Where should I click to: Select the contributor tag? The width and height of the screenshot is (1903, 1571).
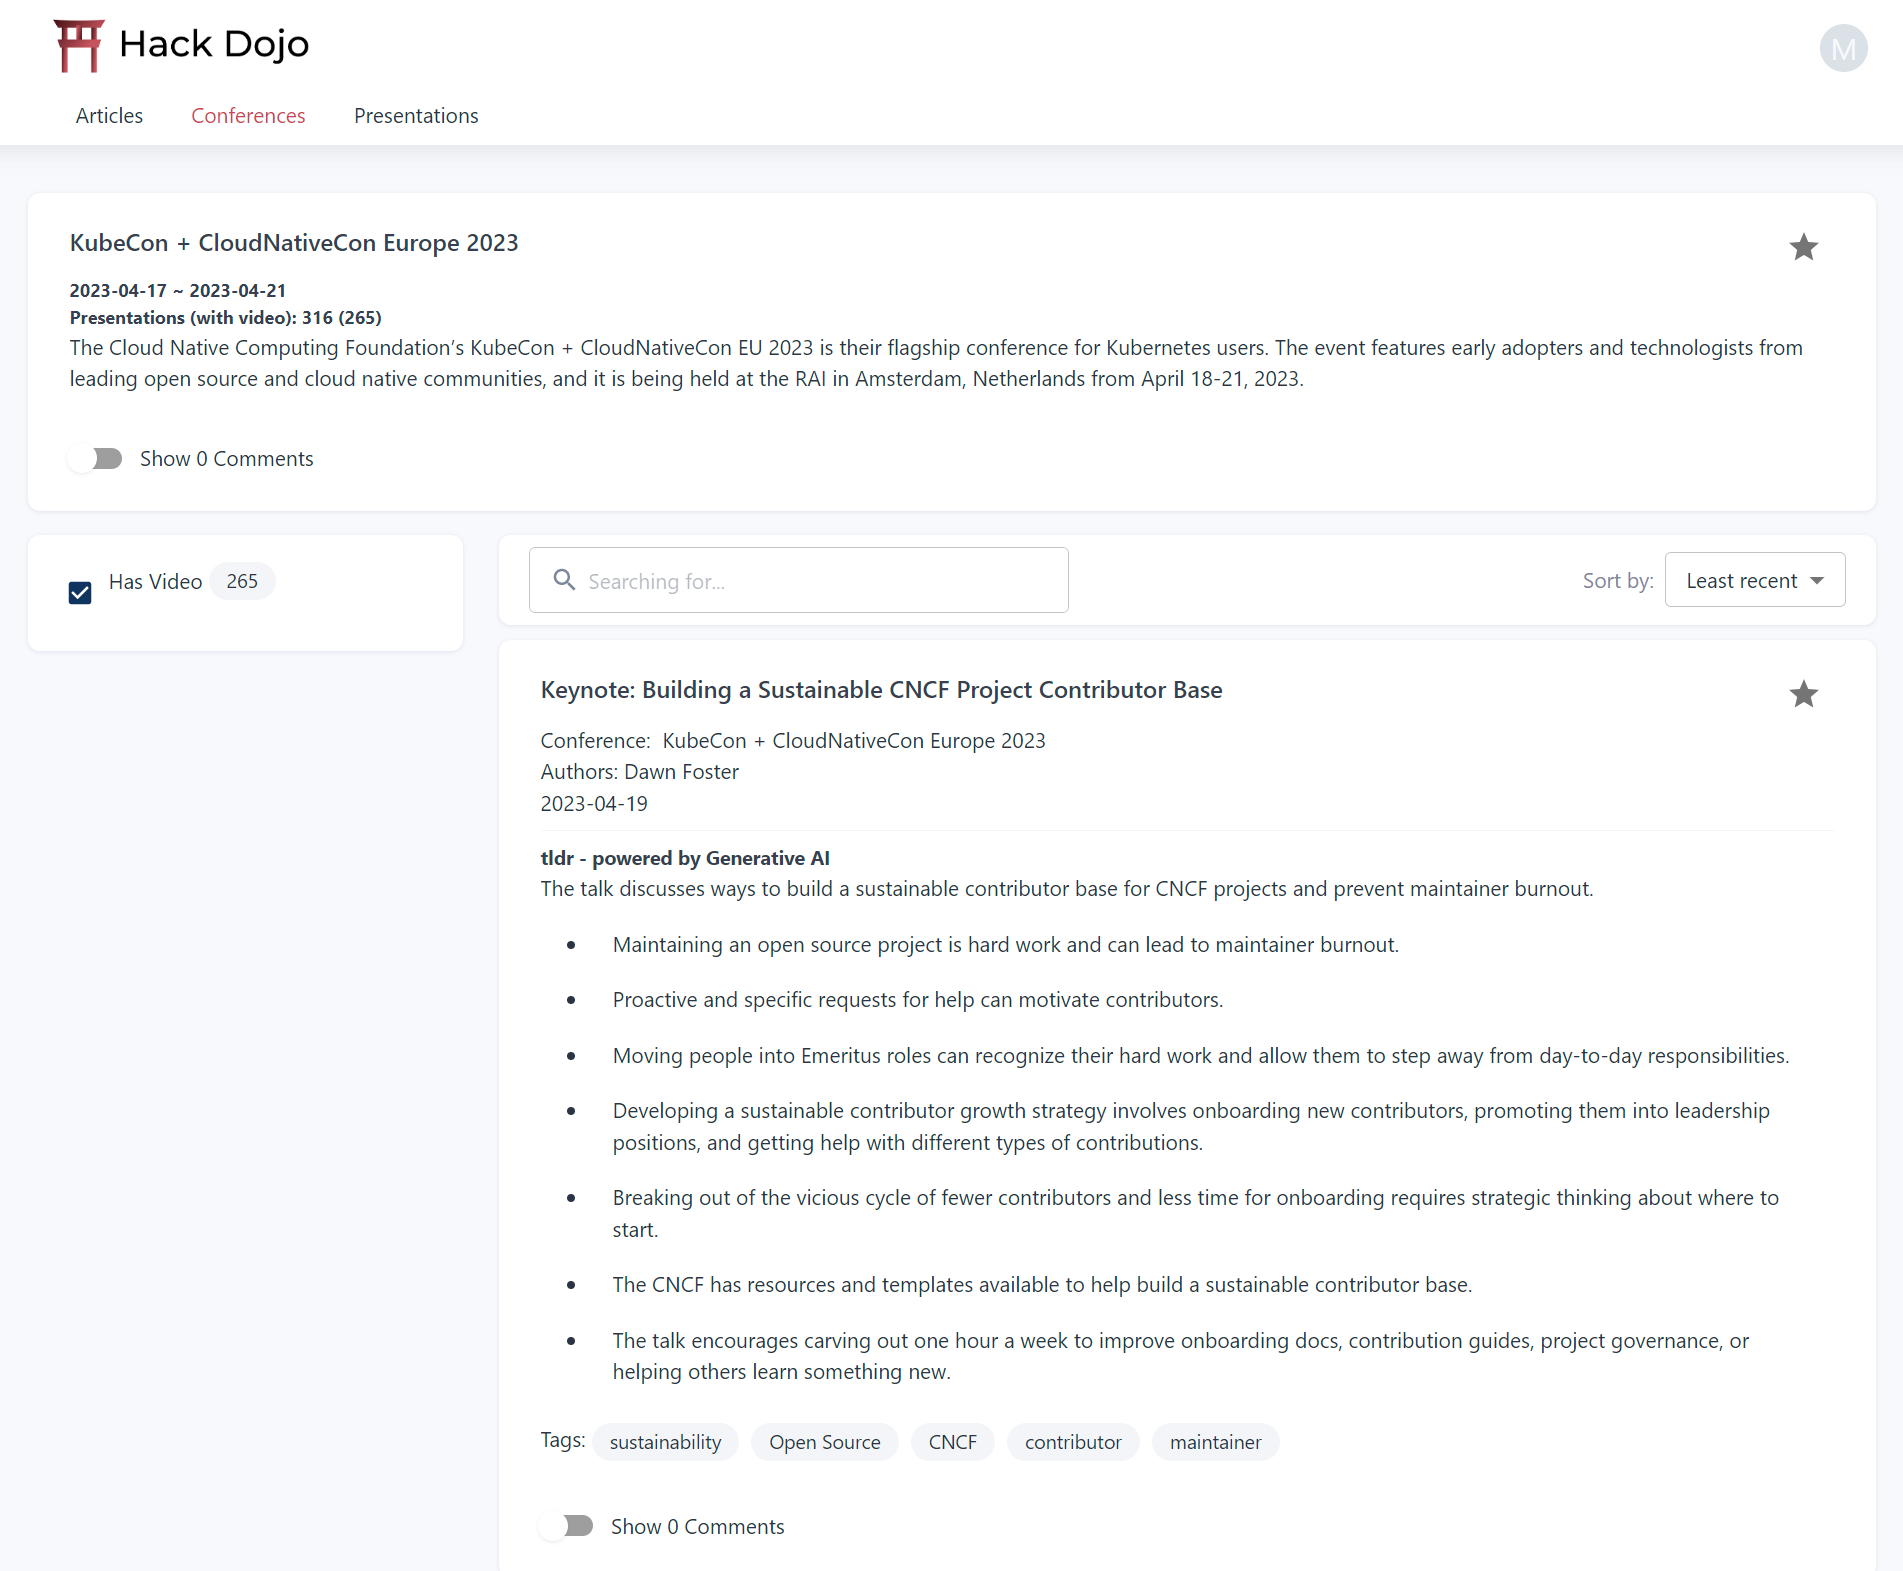pyautogui.click(x=1073, y=1442)
